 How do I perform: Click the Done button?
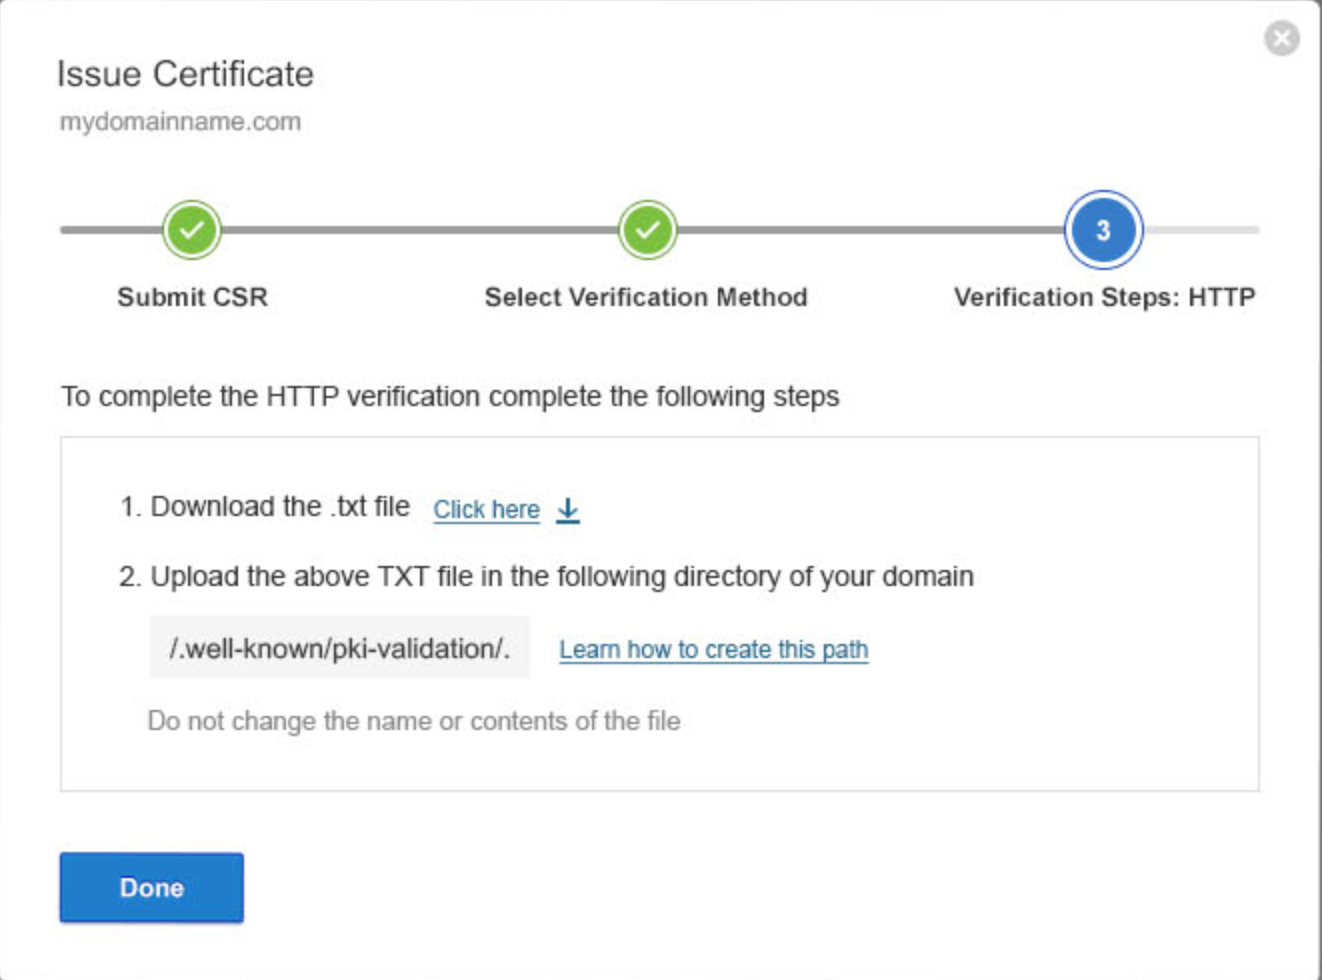151,887
